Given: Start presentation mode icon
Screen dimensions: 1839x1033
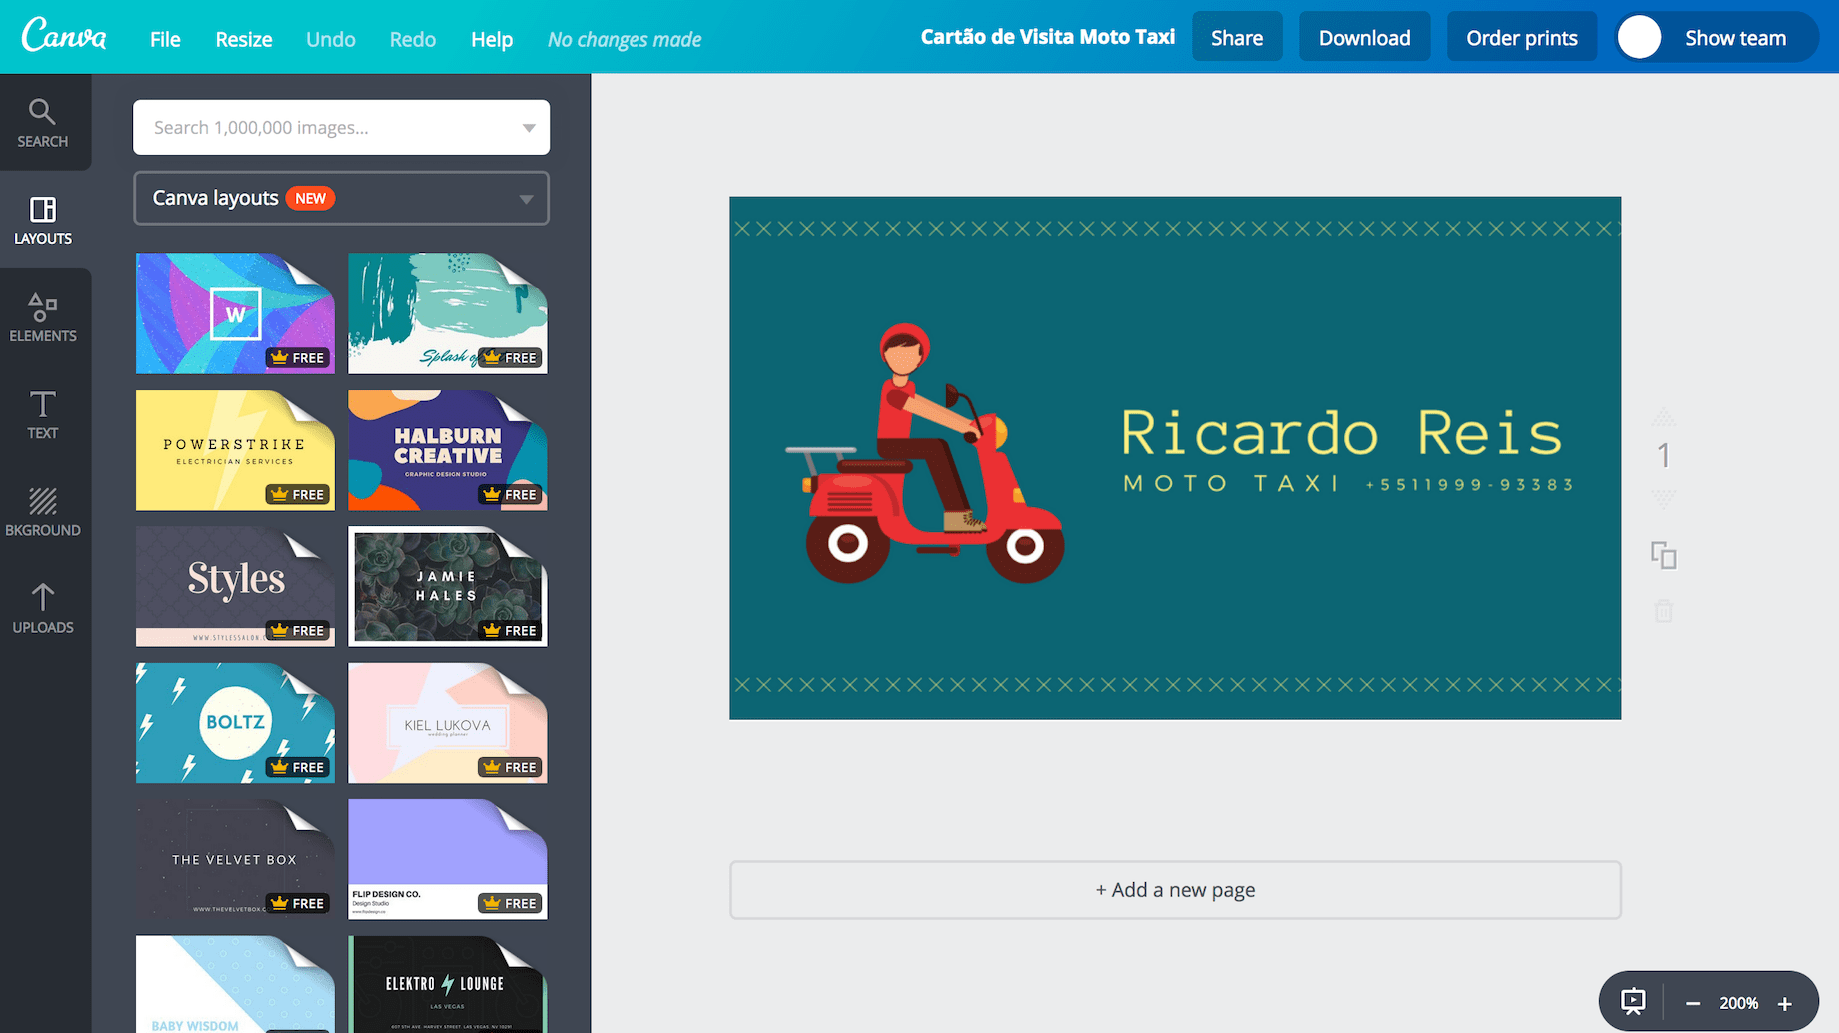Looking at the screenshot, I should pos(1633,1002).
